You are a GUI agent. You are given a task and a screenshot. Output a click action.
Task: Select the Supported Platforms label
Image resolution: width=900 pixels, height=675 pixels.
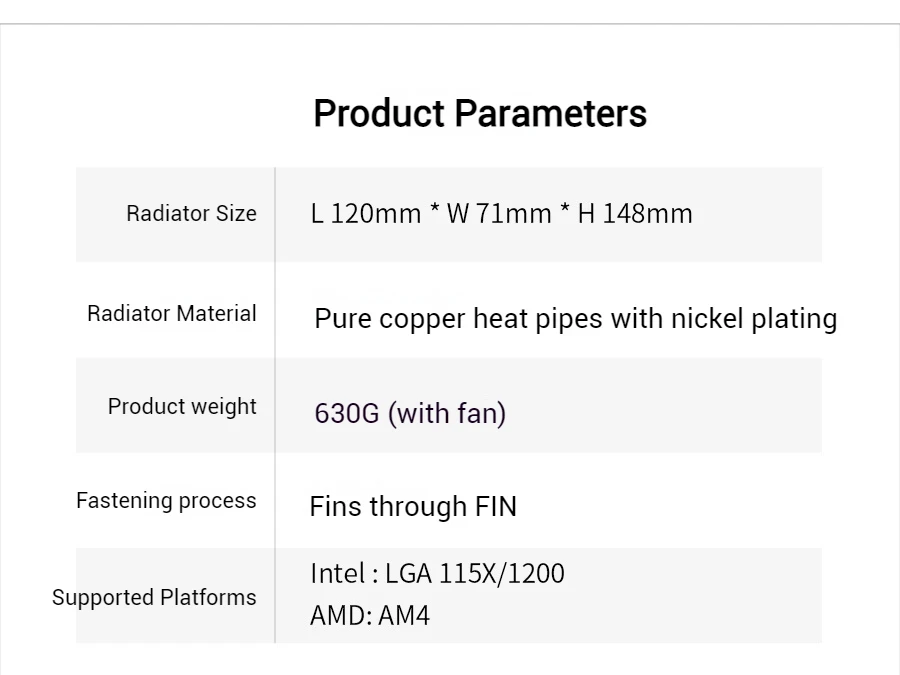(x=154, y=597)
